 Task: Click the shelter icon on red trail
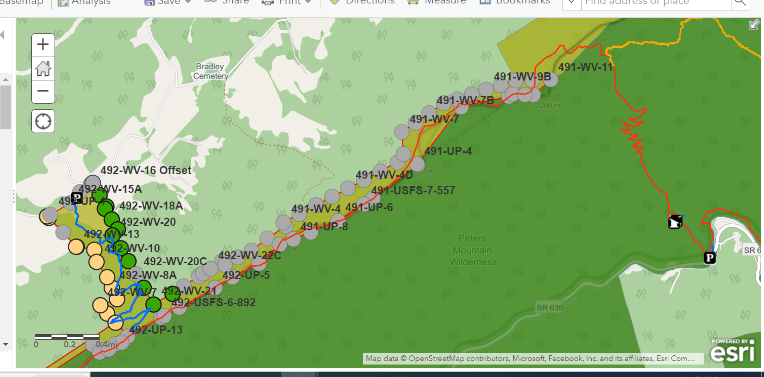674,222
